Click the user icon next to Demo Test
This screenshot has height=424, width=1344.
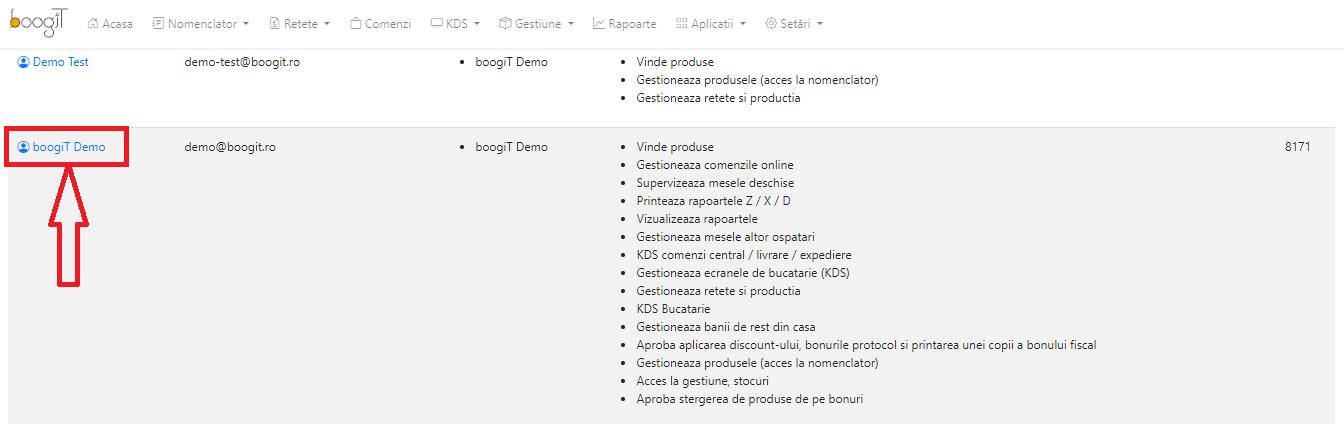pos(24,62)
